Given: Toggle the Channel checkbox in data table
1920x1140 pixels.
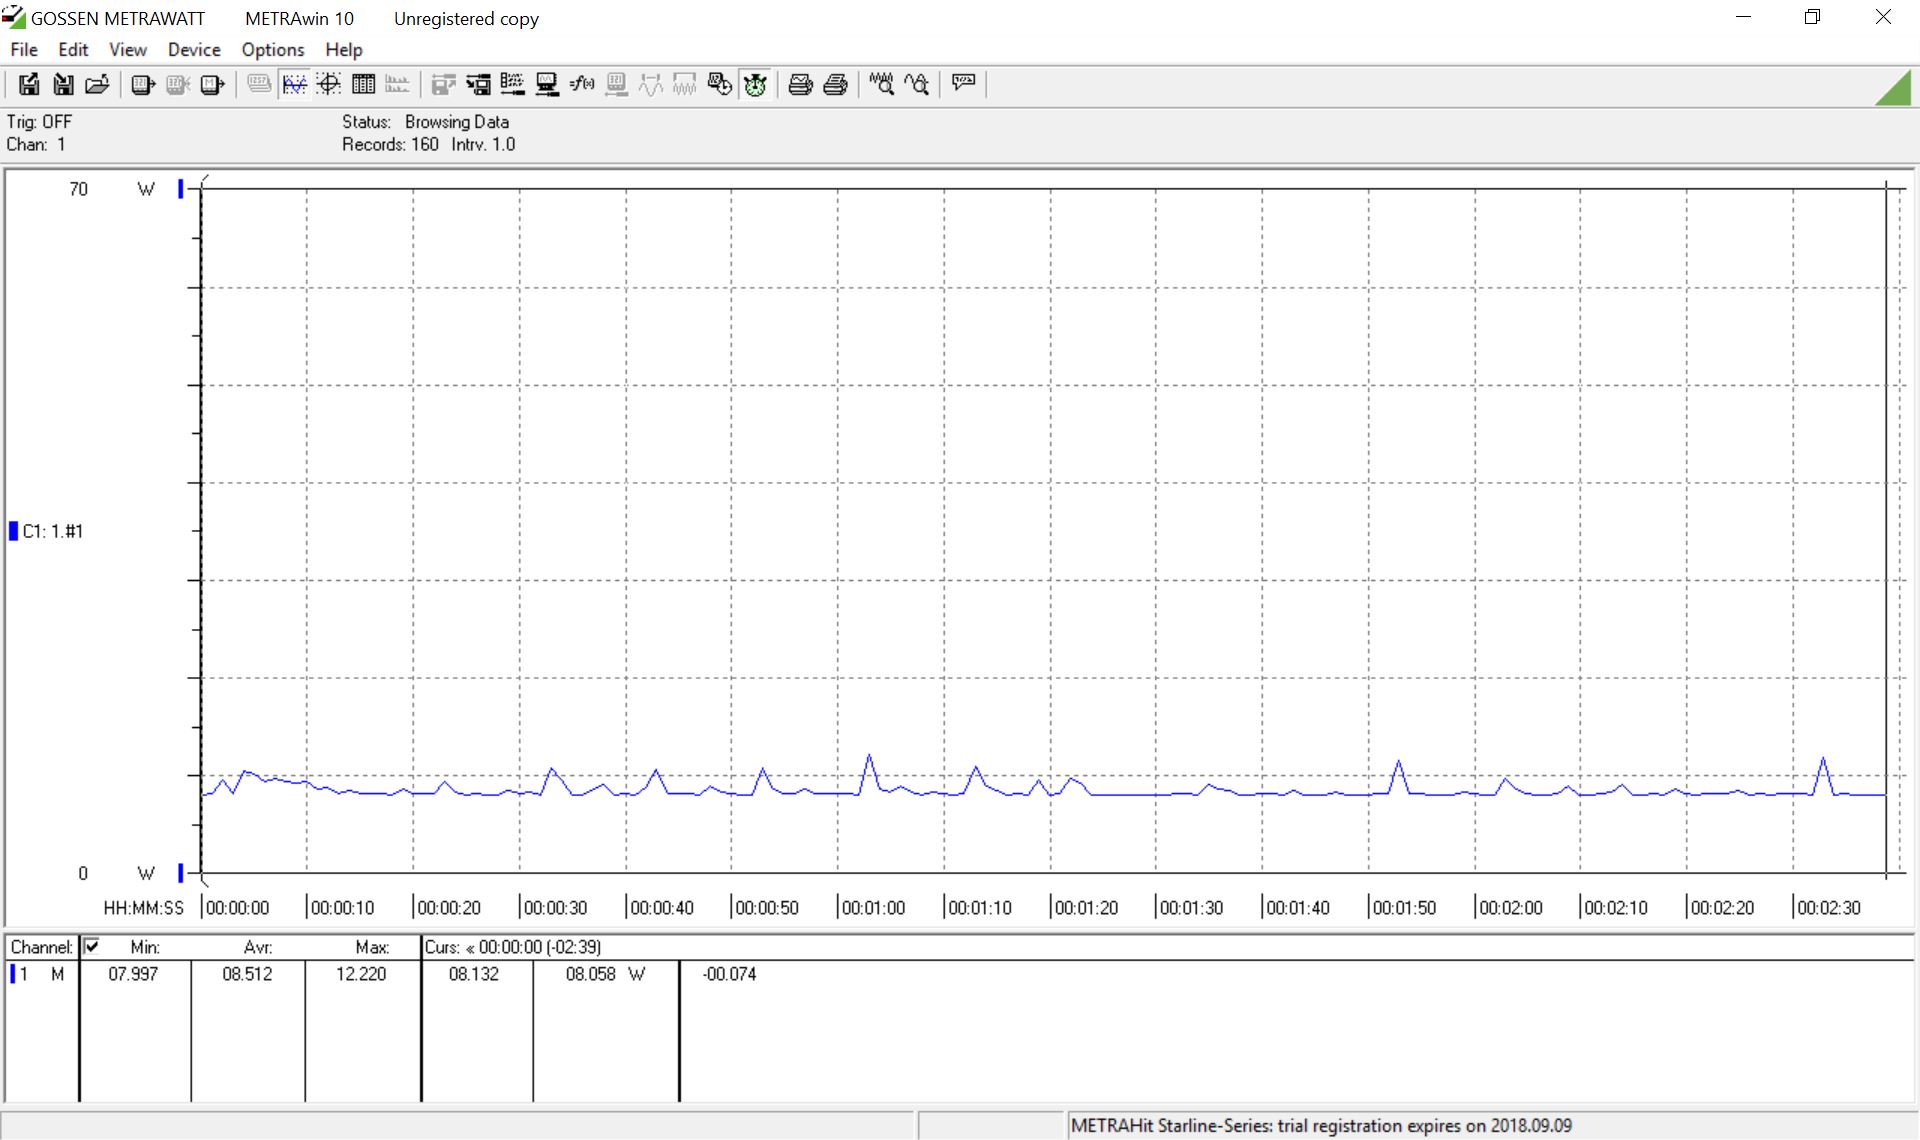Looking at the screenshot, I should [x=92, y=946].
